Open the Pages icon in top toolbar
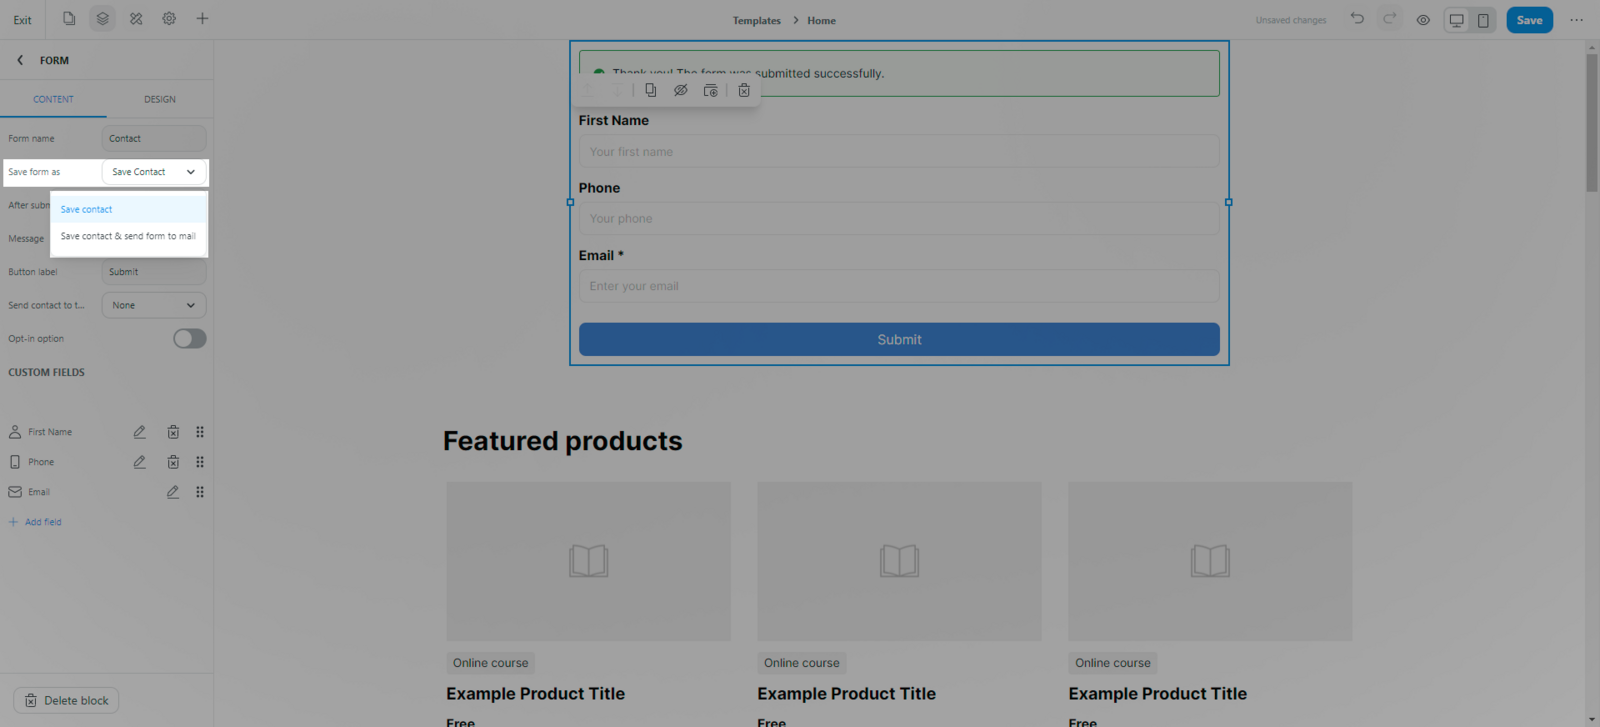The image size is (1600, 727). pyautogui.click(x=69, y=19)
